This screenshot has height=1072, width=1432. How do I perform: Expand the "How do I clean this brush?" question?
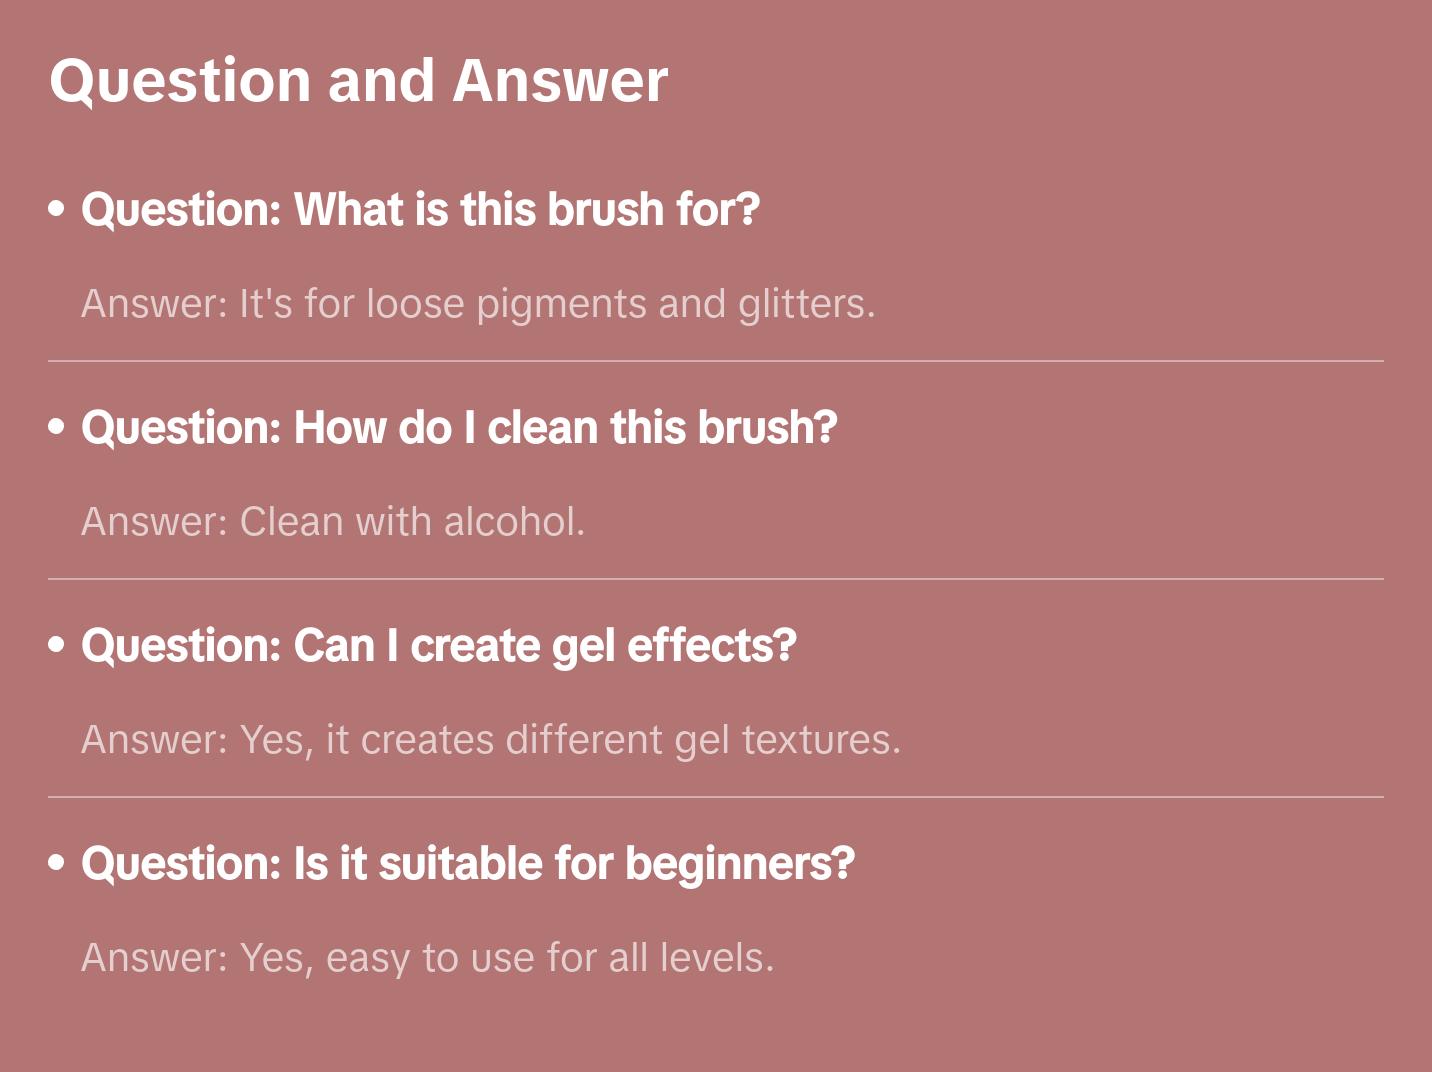[x=459, y=428]
